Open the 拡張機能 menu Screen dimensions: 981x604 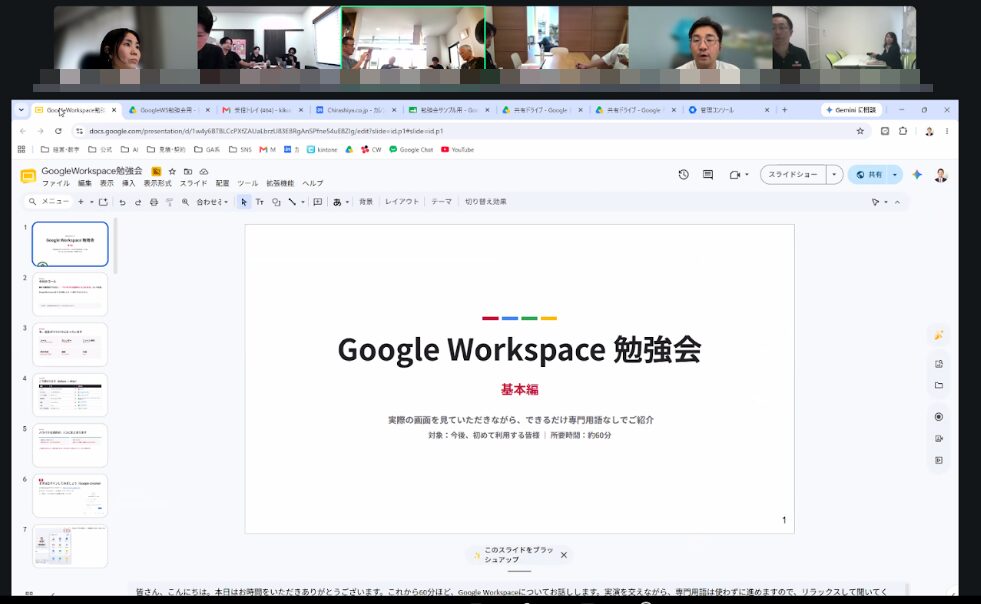coord(280,183)
